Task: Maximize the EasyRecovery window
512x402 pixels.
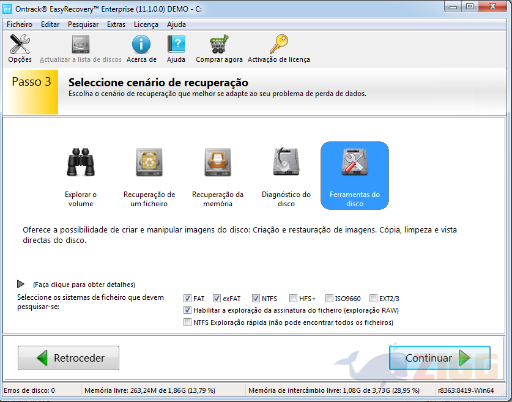Action: pyautogui.click(x=470, y=7)
